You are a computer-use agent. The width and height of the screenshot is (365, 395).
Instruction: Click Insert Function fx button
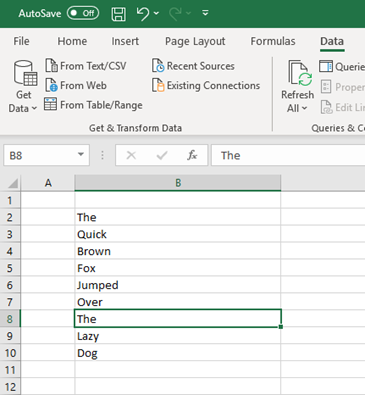click(x=192, y=155)
